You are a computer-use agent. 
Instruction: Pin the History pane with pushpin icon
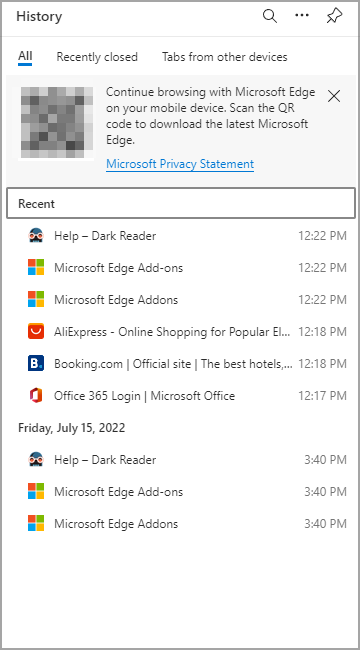pos(334,16)
